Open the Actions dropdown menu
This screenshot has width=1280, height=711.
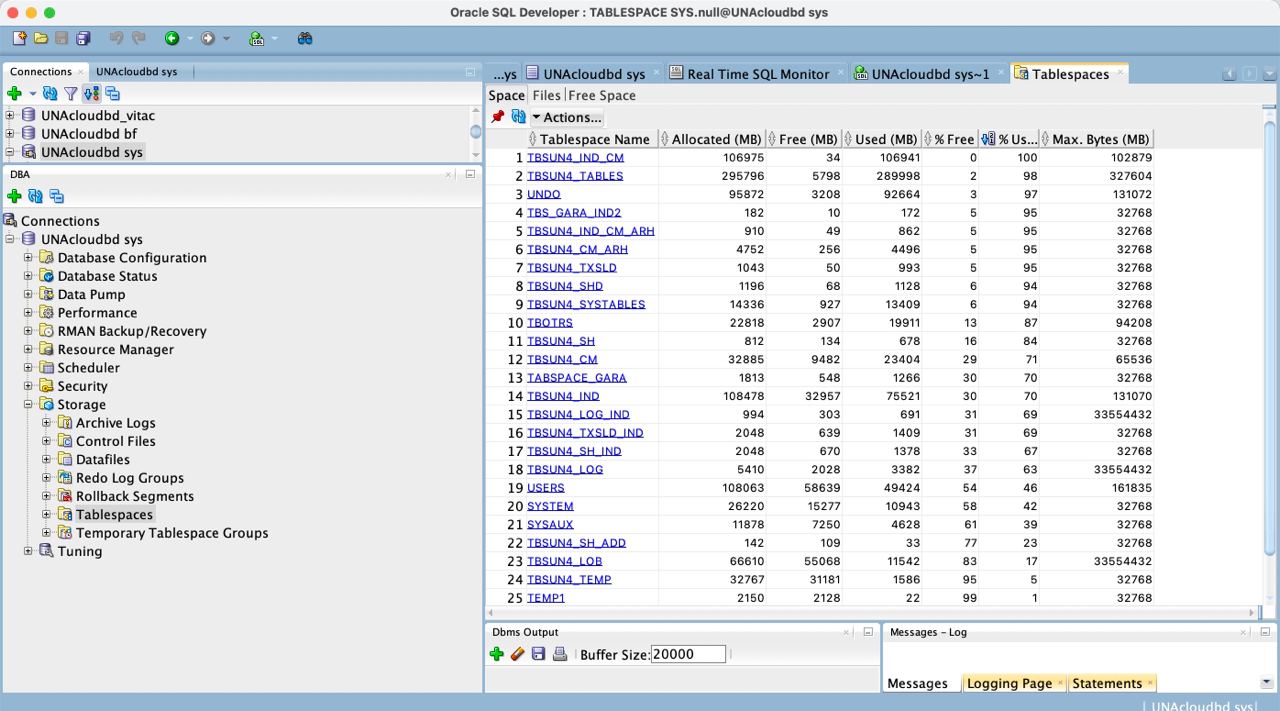click(566, 117)
